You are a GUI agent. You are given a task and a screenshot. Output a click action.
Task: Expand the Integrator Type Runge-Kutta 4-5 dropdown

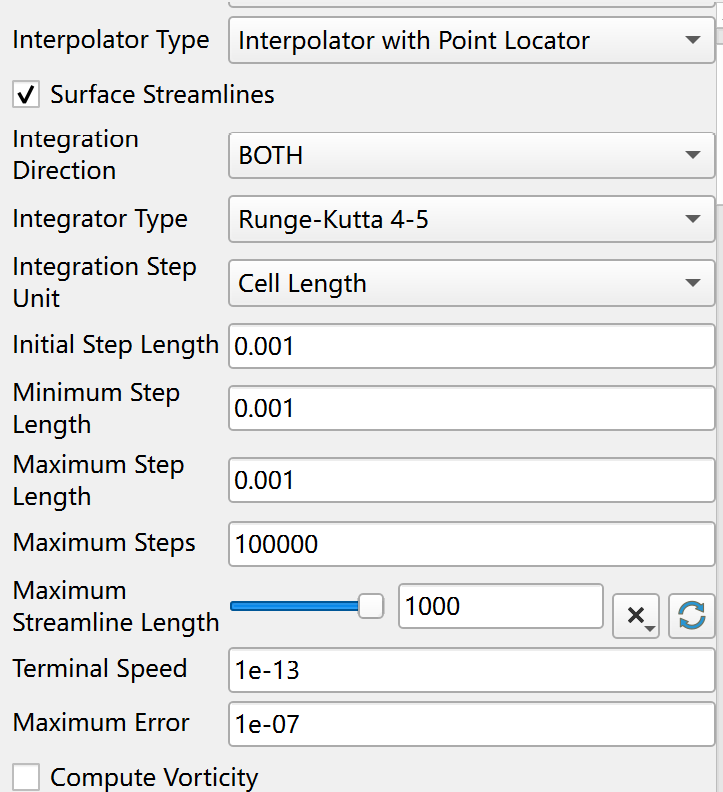click(471, 219)
